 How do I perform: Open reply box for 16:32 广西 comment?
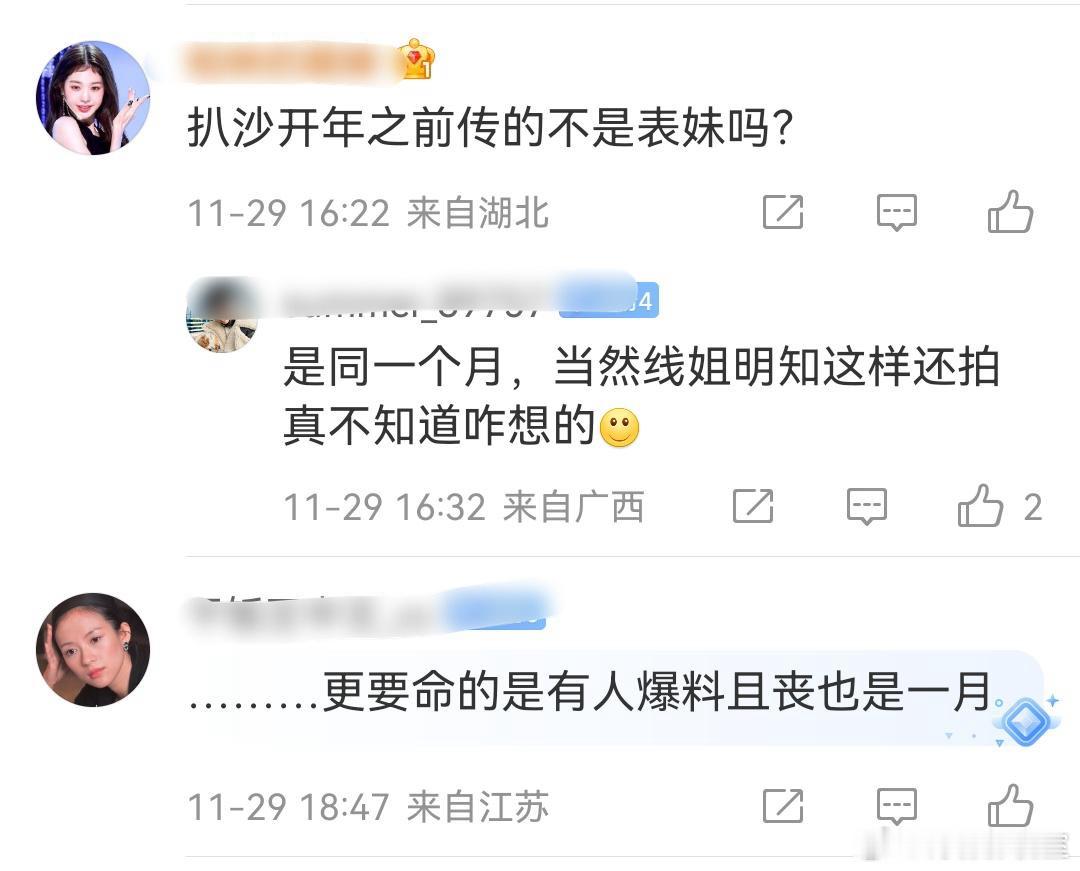tap(866, 507)
